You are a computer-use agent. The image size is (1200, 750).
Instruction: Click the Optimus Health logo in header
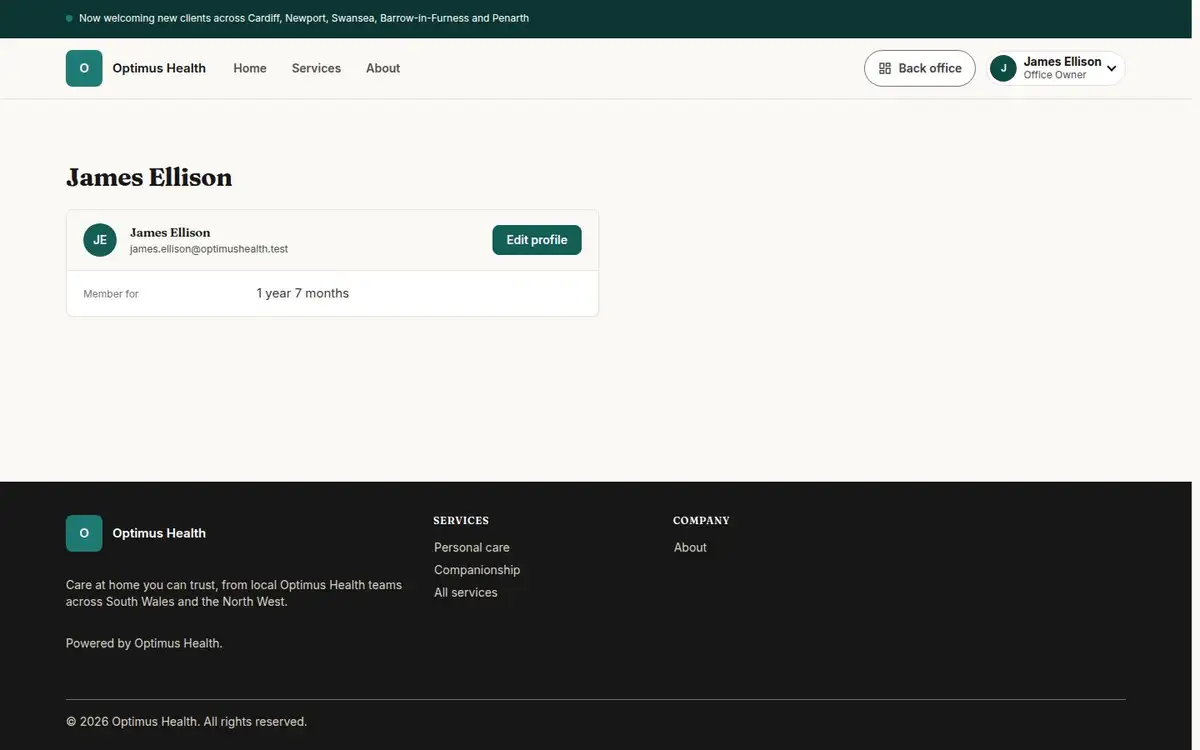tap(84, 68)
